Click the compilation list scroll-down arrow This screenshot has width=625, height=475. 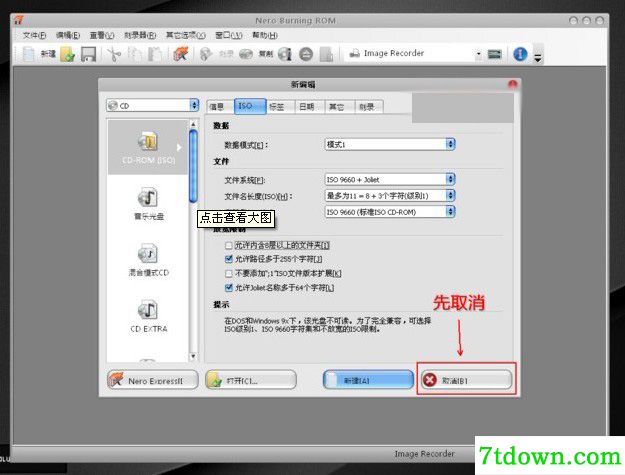tap(193, 357)
